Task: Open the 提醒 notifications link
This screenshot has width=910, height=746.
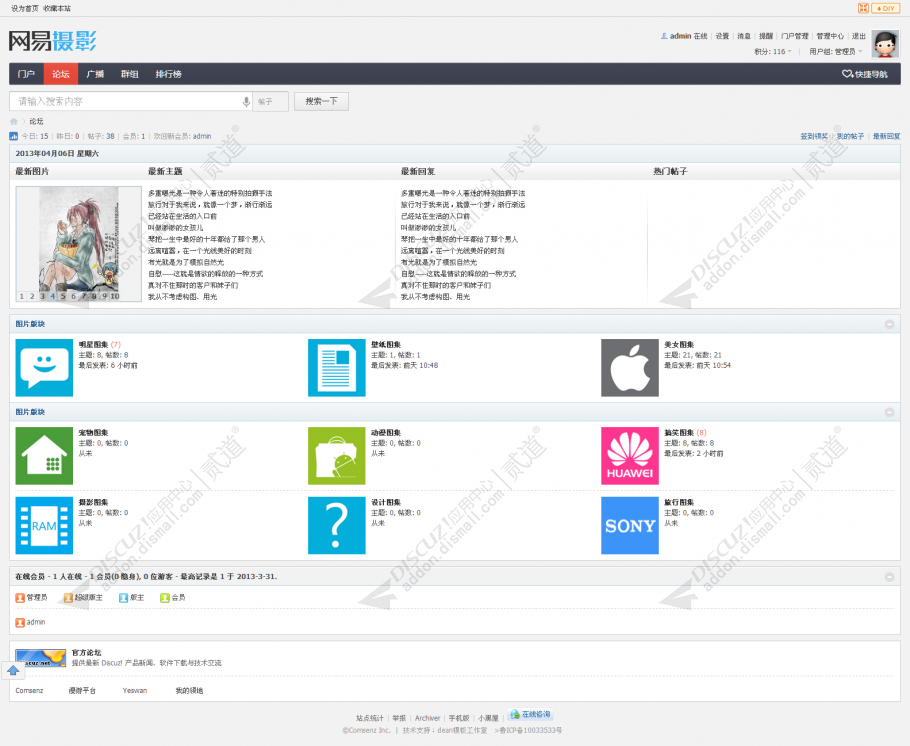Action: pyautogui.click(x=766, y=36)
